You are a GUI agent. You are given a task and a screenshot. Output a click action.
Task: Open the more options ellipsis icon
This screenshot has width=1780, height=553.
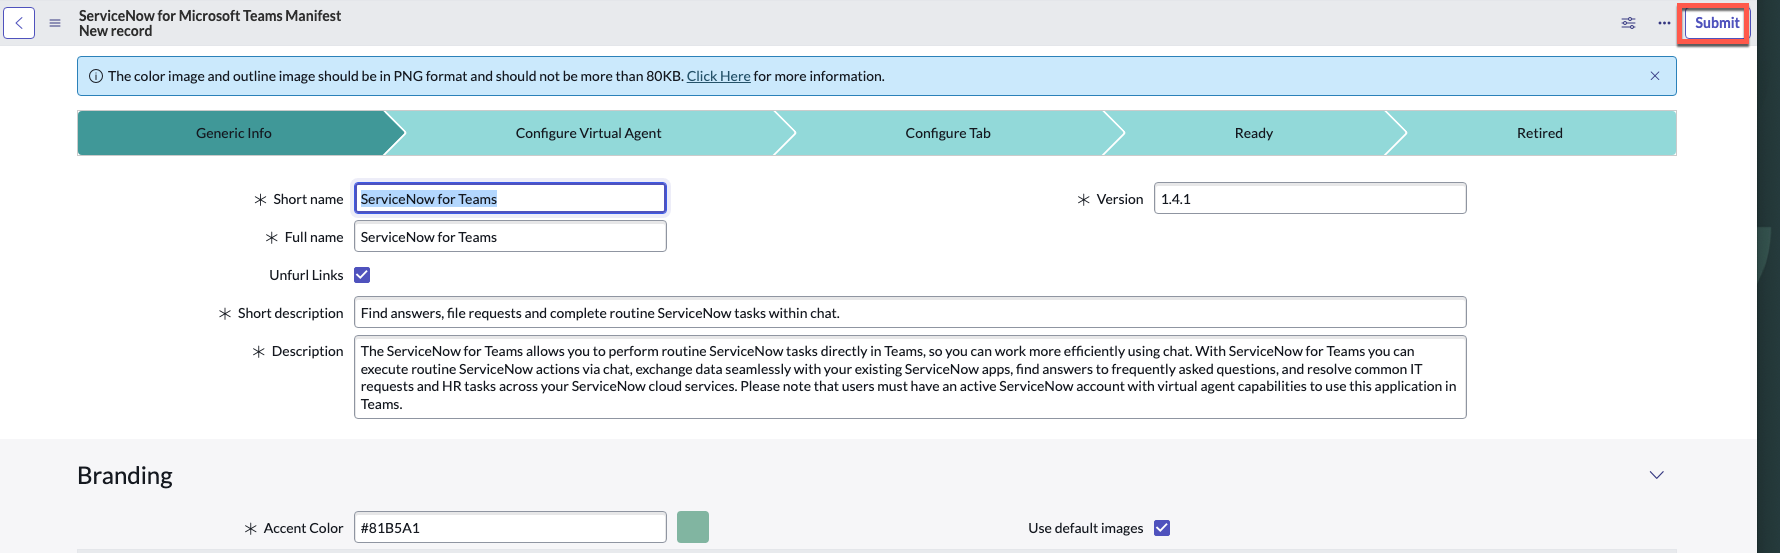point(1664,23)
